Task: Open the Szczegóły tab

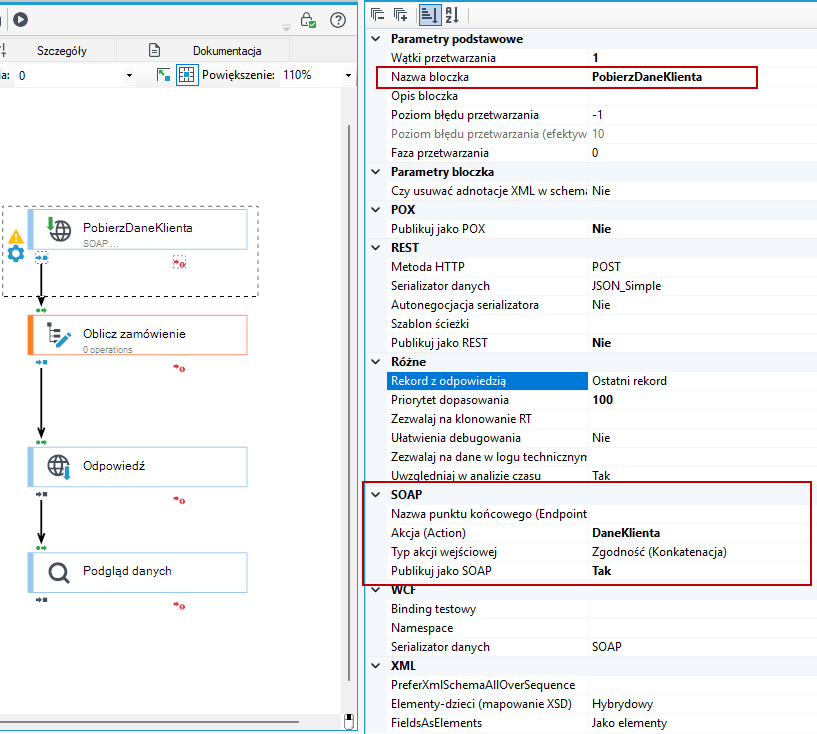Action: tap(61, 51)
